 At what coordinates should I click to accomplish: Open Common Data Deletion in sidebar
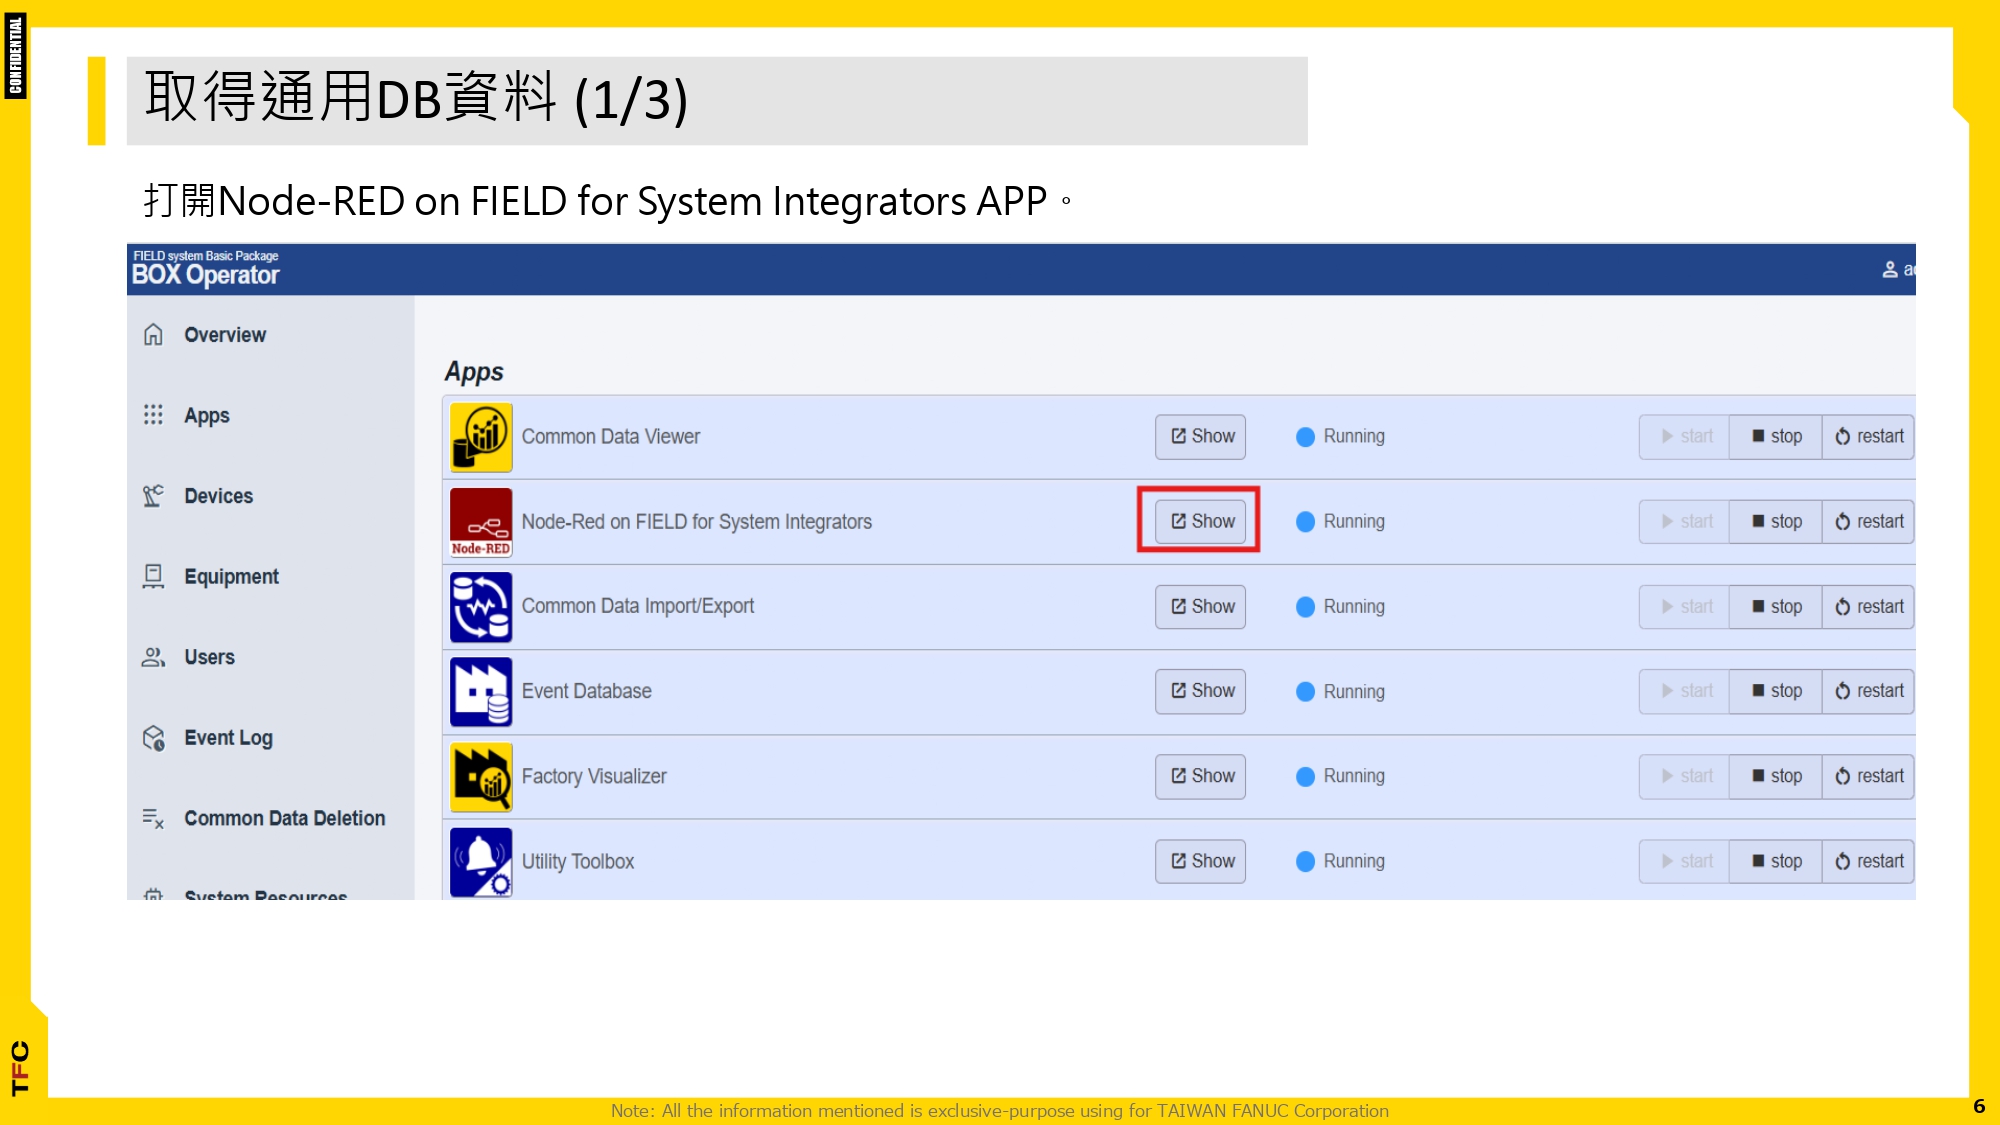pyautogui.click(x=284, y=819)
